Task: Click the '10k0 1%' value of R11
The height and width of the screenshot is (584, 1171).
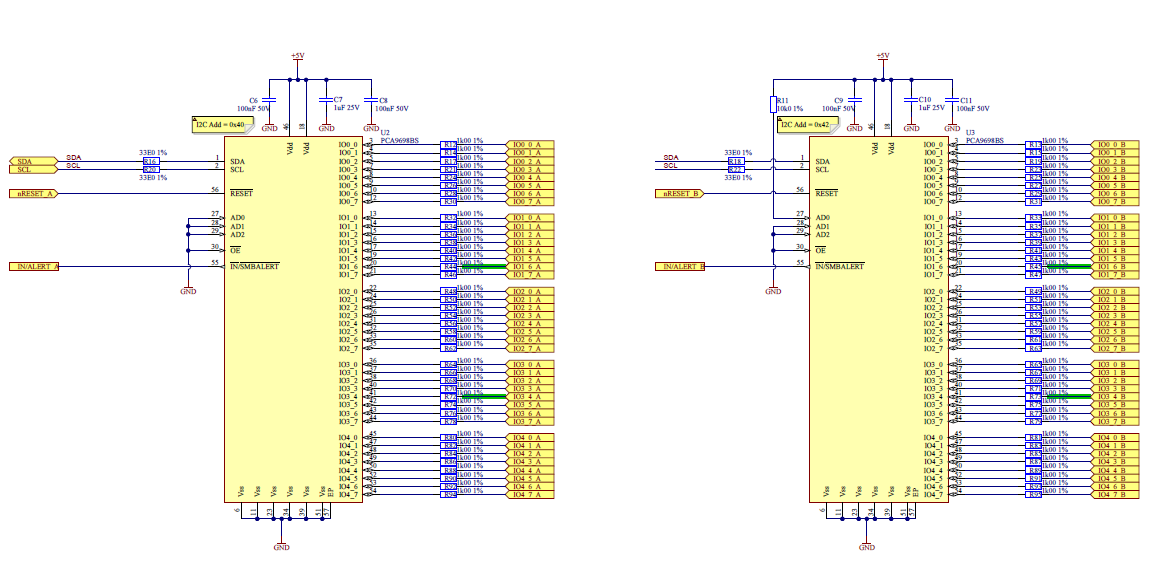Action: tap(790, 109)
